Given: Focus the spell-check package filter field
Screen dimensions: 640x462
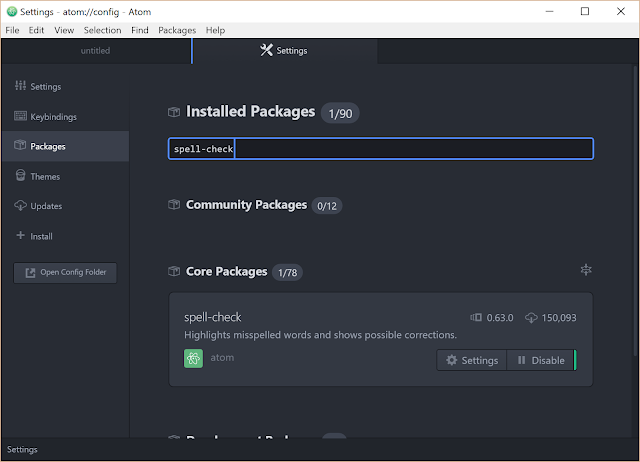Looking at the screenshot, I should (x=381, y=149).
